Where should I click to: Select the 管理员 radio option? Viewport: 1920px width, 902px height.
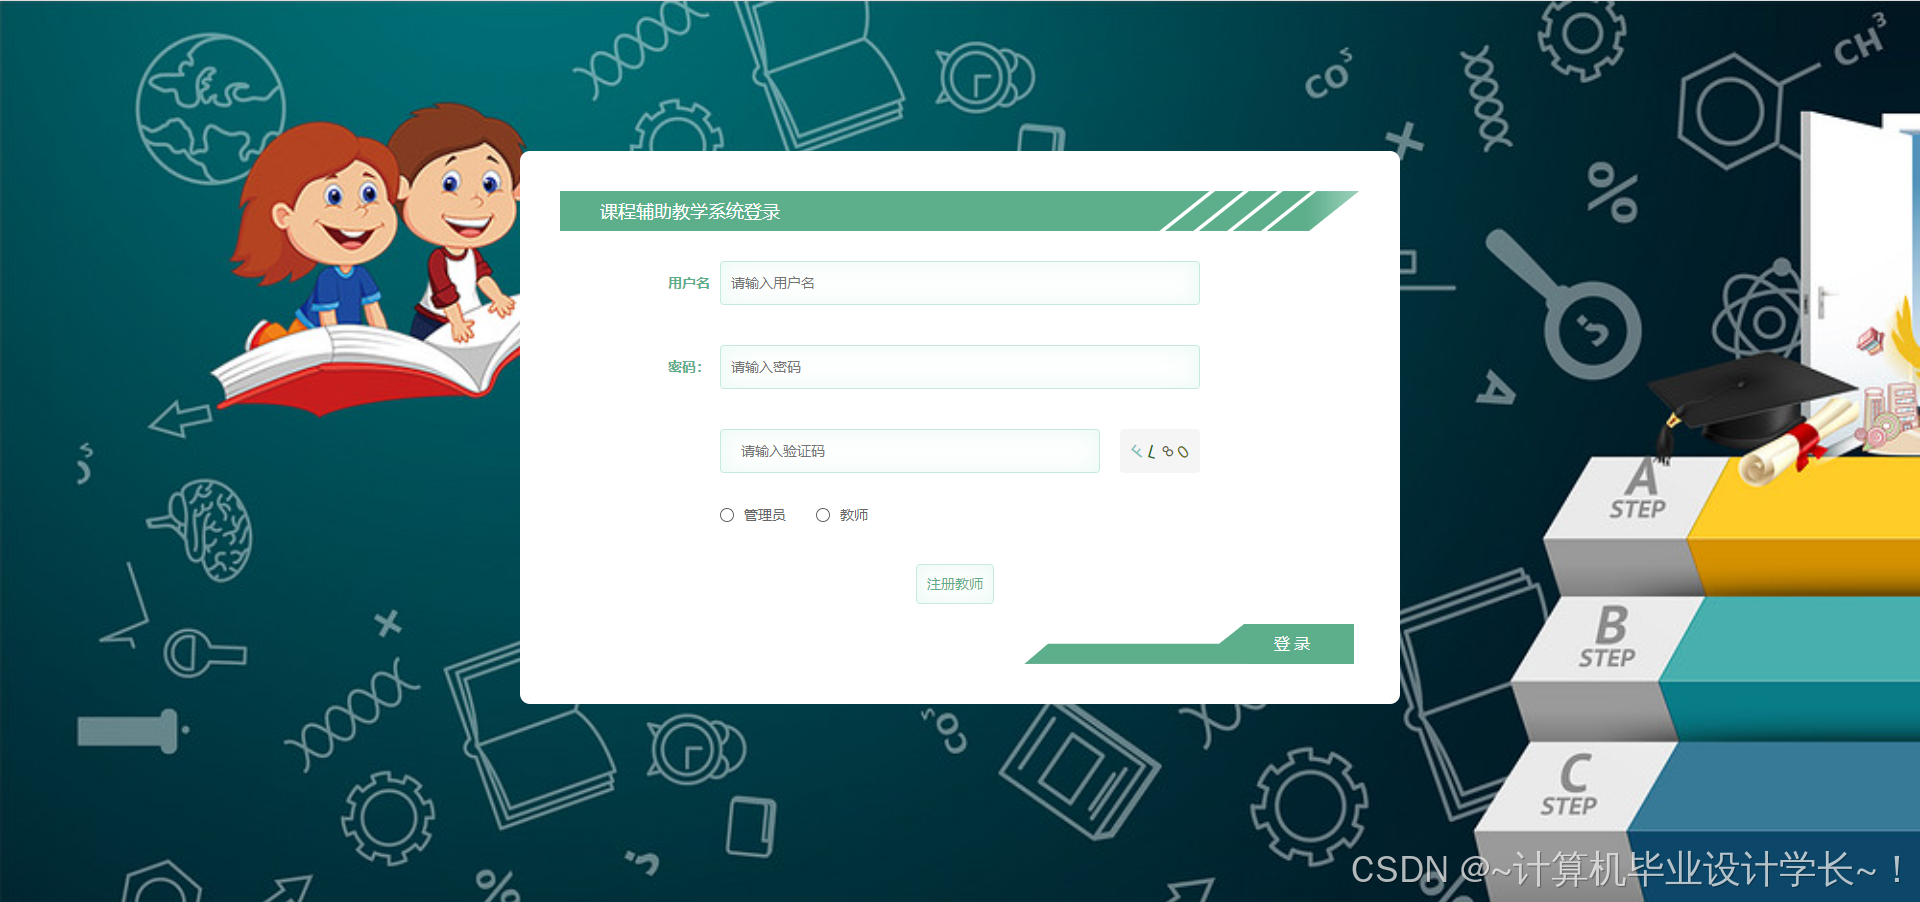(x=727, y=515)
